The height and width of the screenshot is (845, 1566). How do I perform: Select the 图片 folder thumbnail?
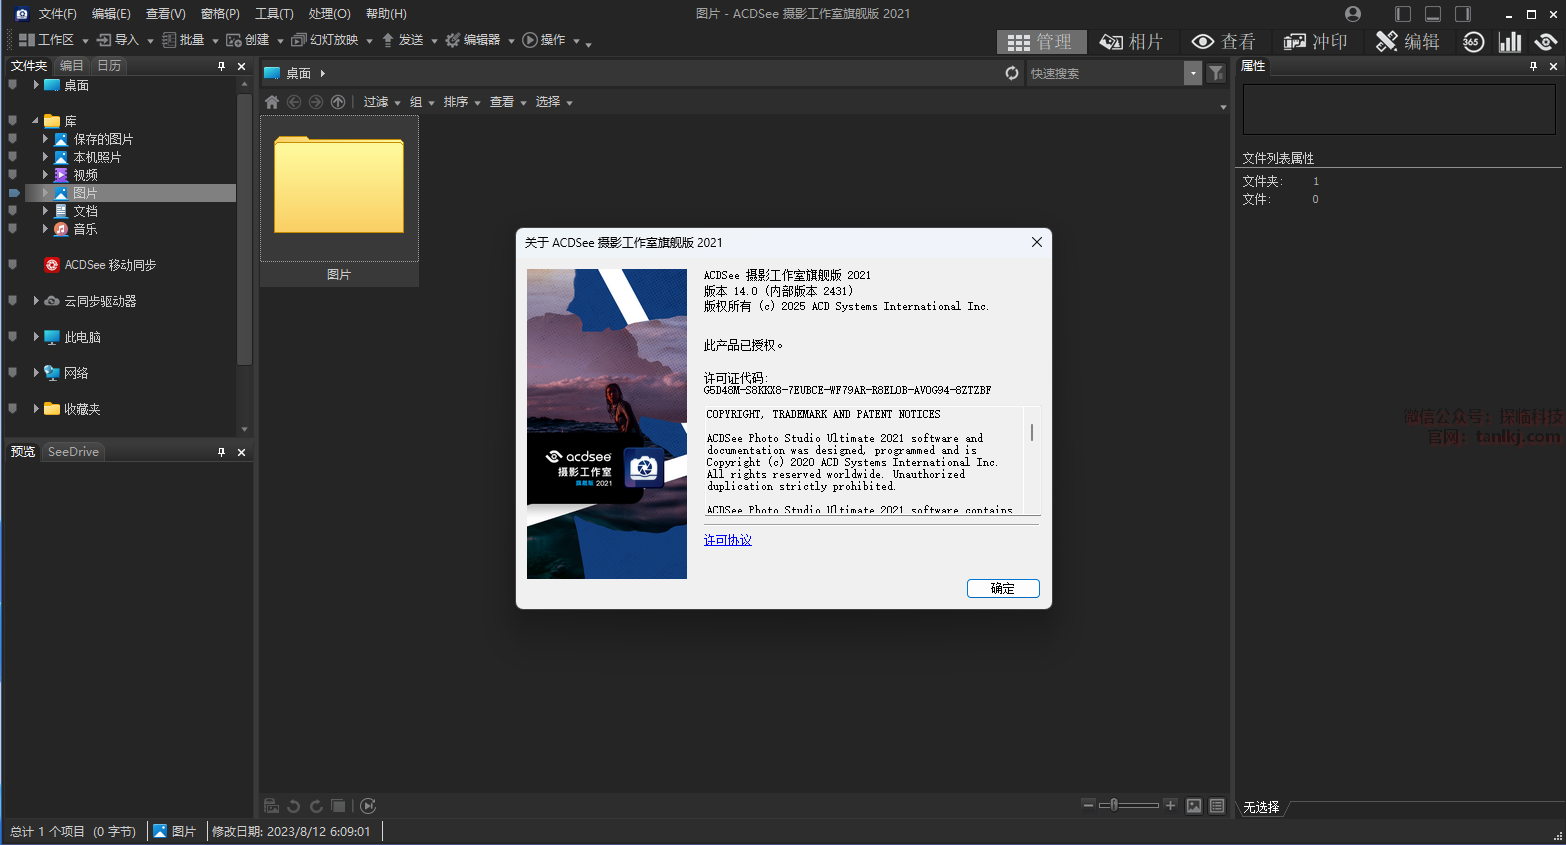339,188
